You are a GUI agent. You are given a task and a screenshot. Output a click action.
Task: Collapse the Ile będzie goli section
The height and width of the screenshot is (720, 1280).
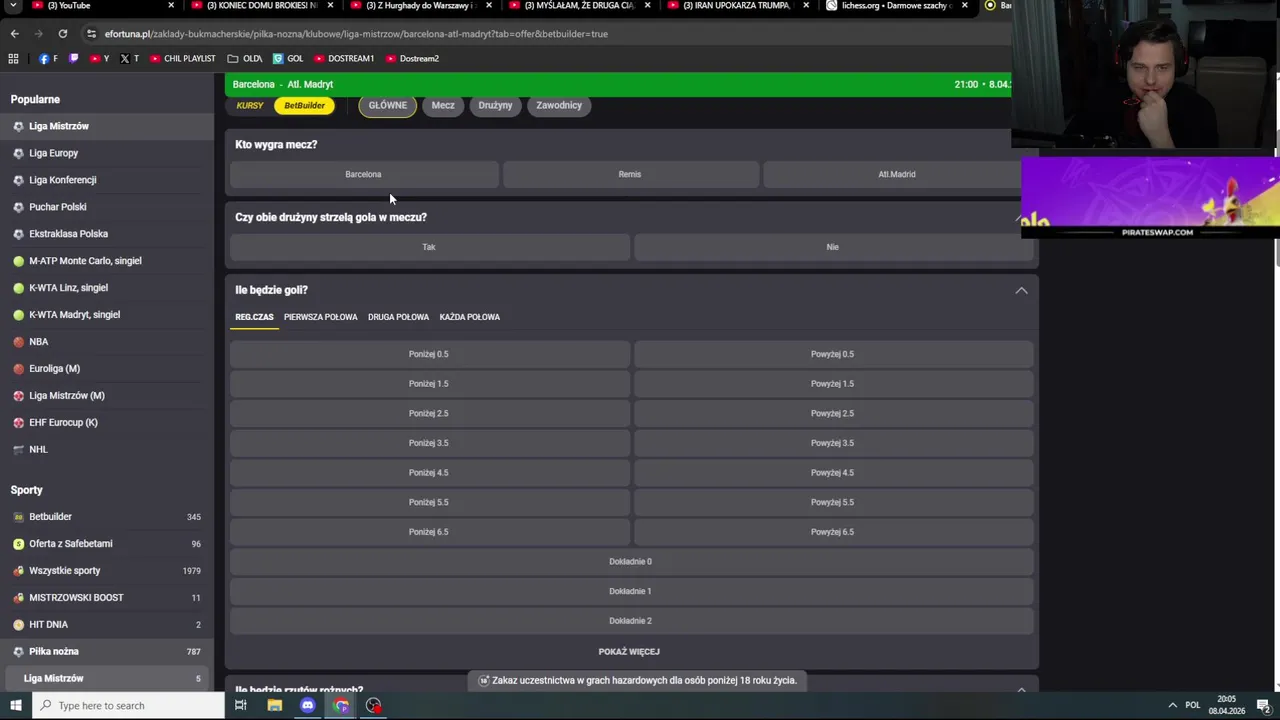pos(1021,290)
